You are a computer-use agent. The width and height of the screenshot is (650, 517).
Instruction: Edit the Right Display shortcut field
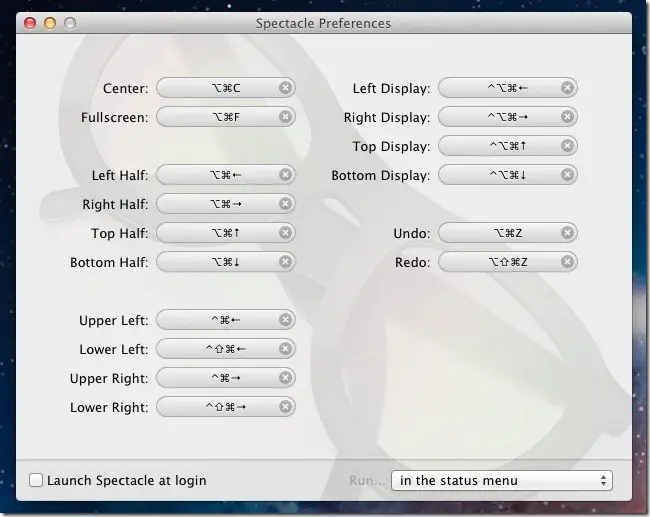point(500,117)
